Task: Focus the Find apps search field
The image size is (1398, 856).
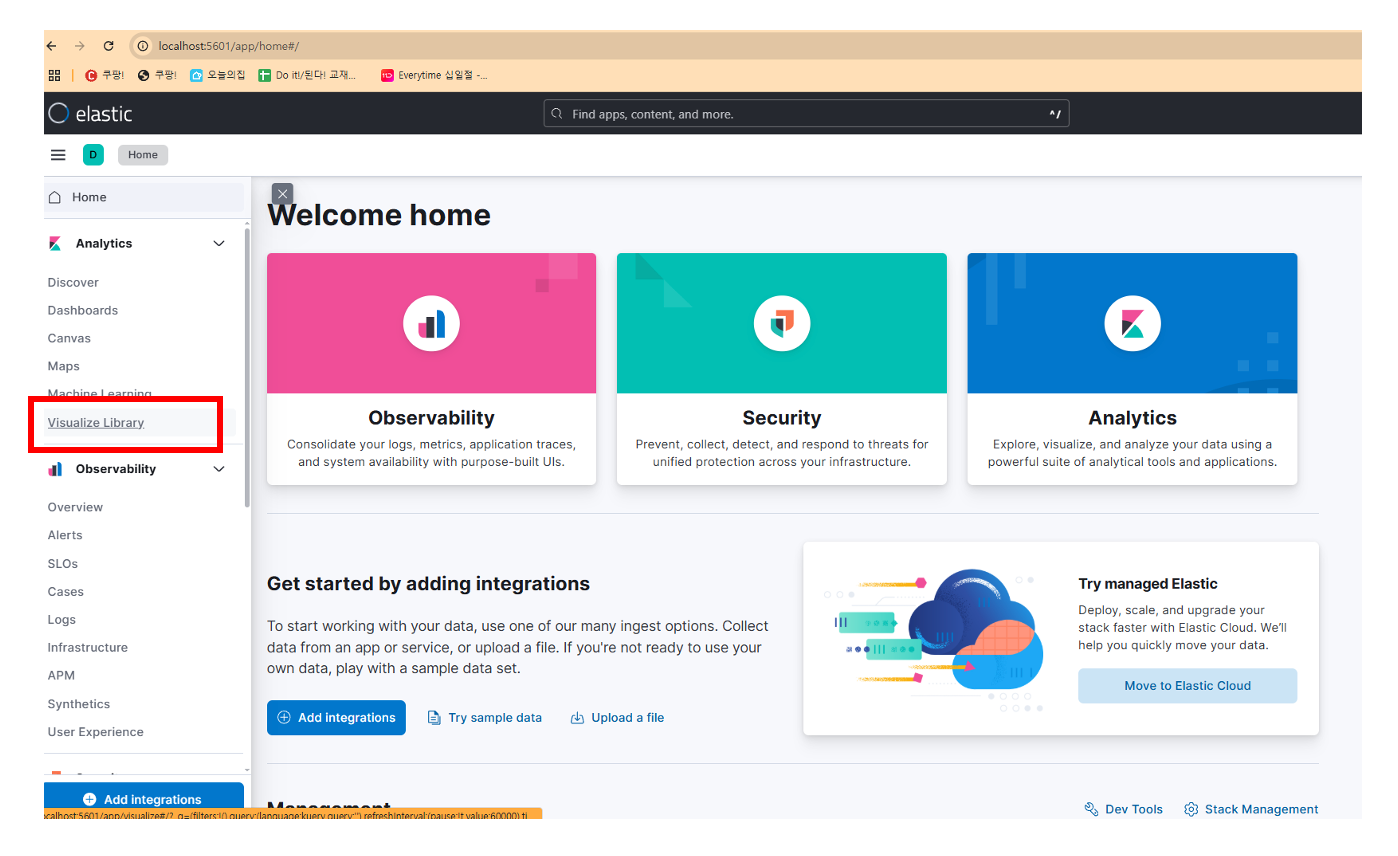Action: 806,114
